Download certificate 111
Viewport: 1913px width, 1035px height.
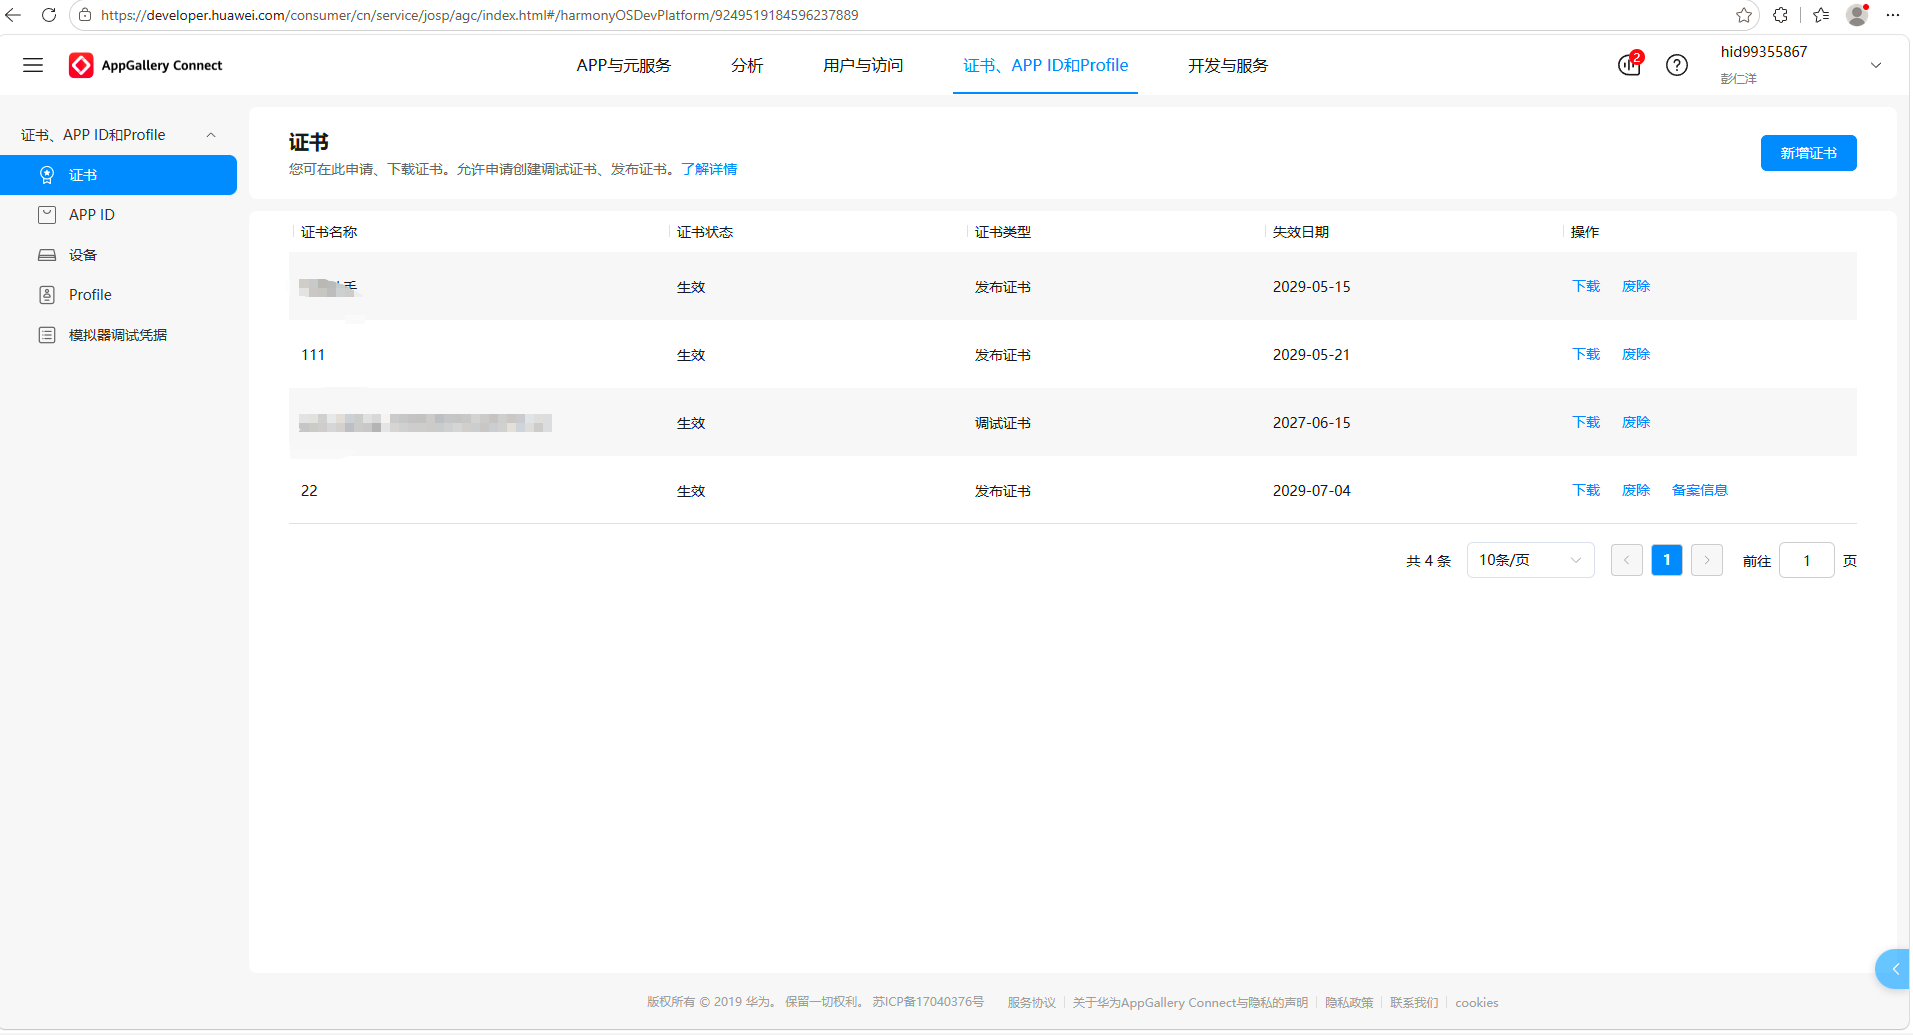pyautogui.click(x=1587, y=354)
